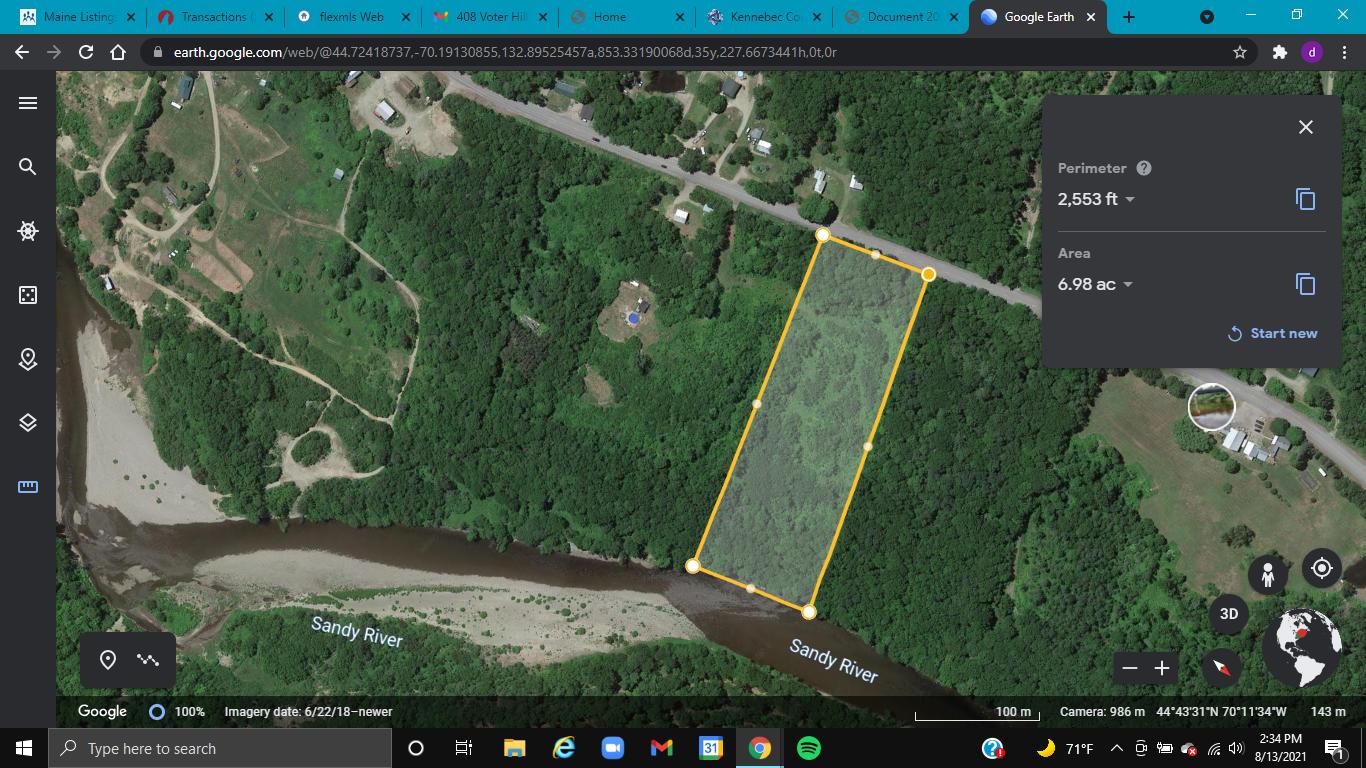Open Windows Start menu

pyautogui.click(x=24, y=748)
